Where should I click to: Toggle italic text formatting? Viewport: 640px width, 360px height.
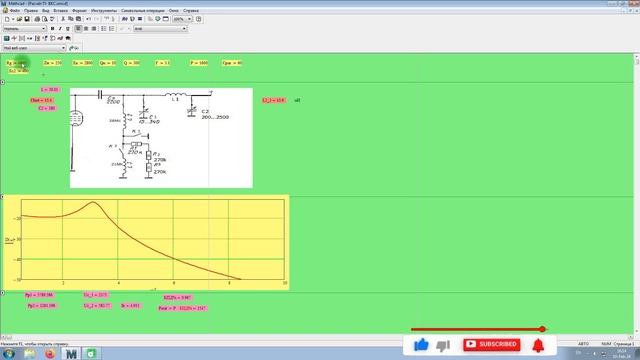60,29
